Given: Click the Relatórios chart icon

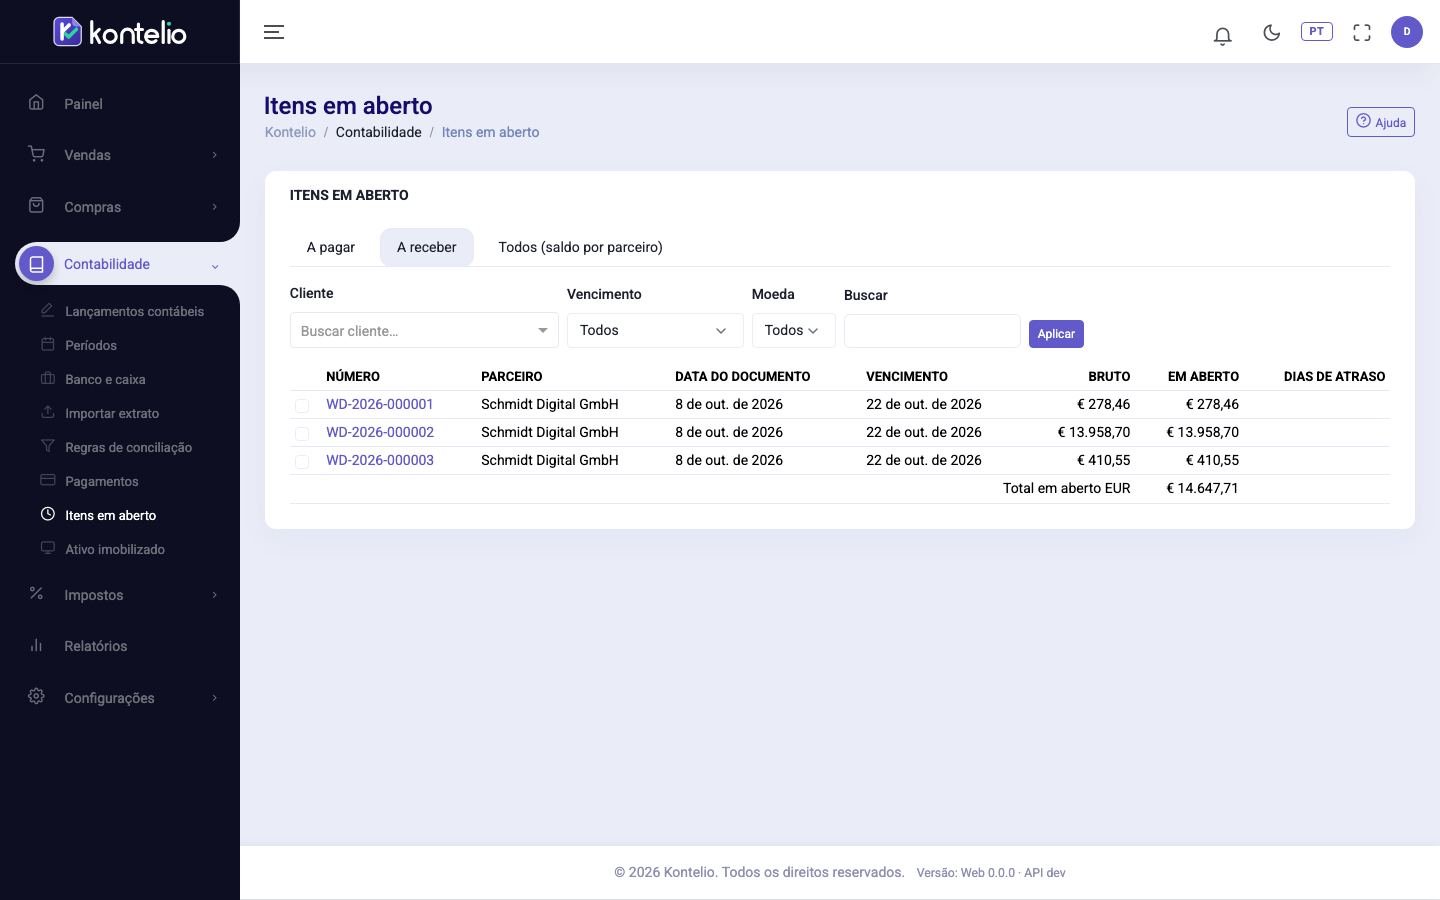Looking at the screenshot, I should [x=36, y=645].
